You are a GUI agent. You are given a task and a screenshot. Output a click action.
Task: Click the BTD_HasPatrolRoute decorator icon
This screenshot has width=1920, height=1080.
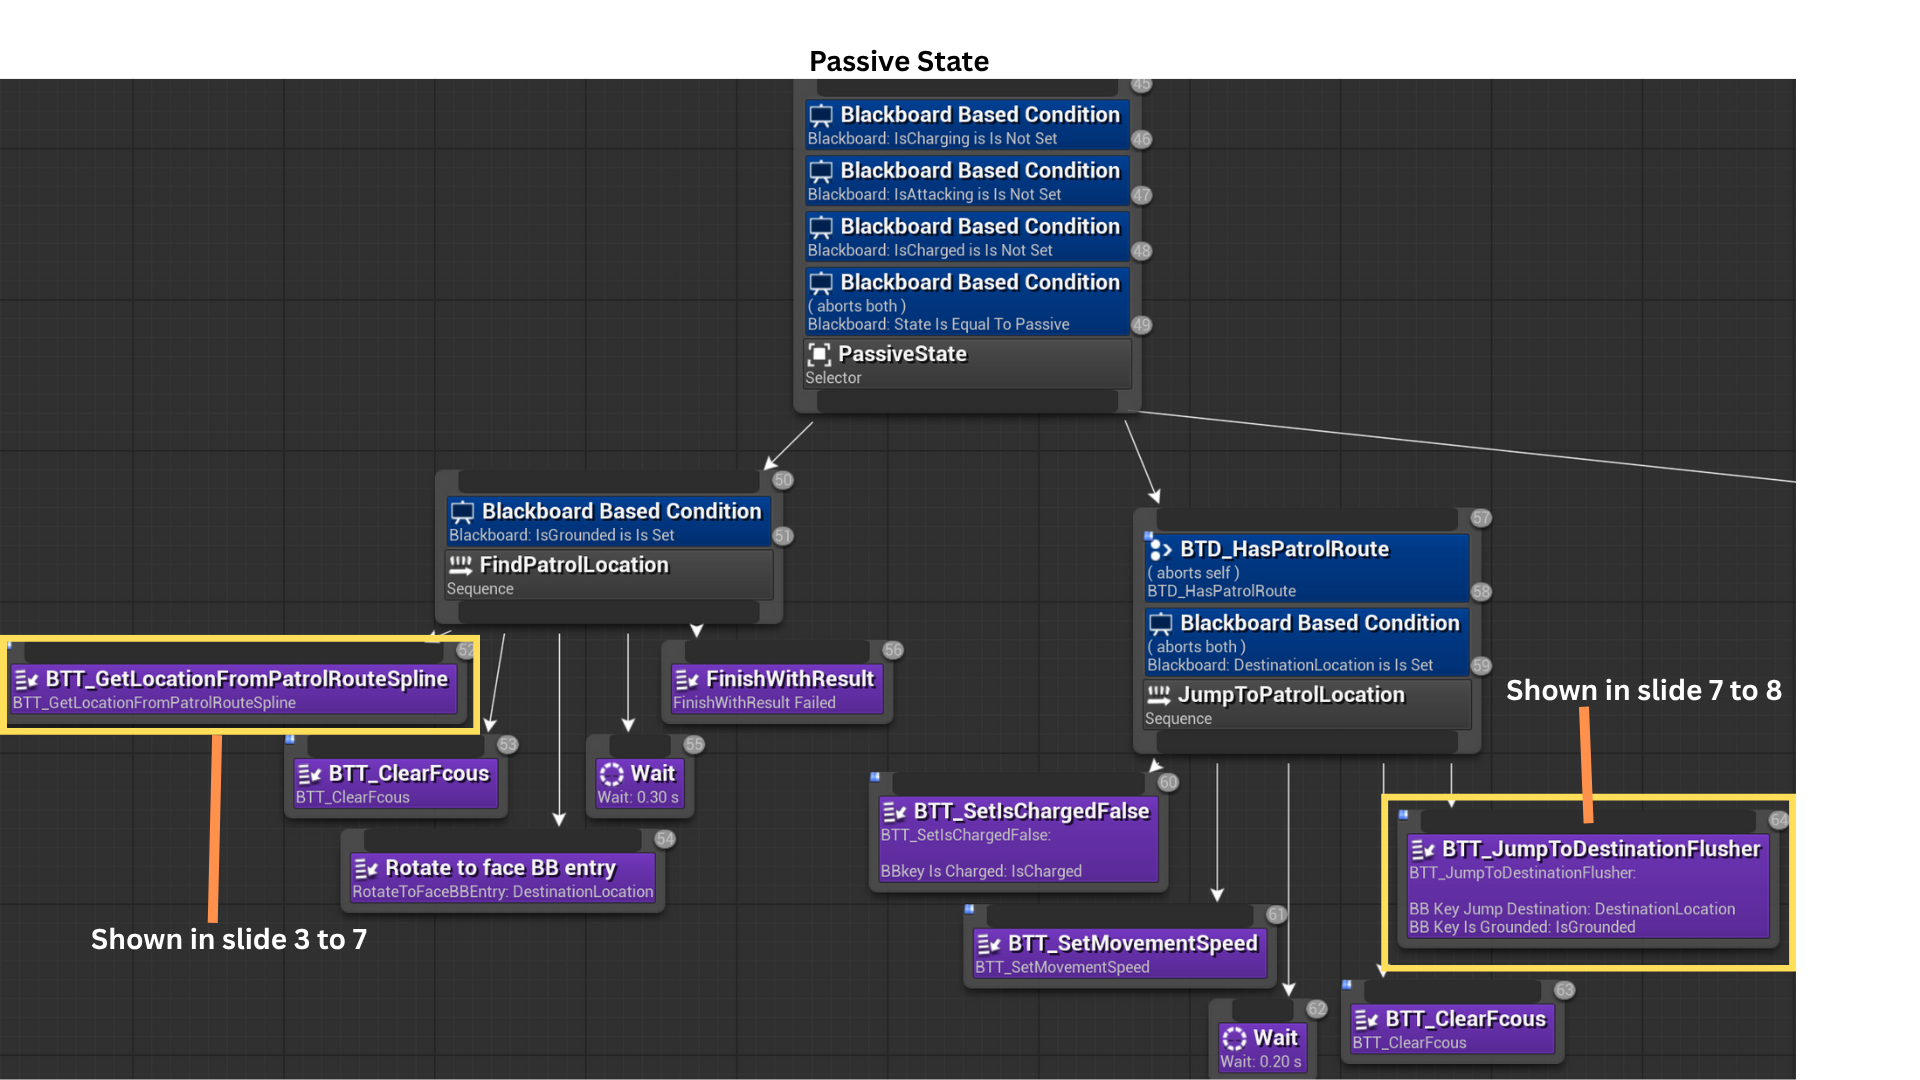click(1160, 549)
